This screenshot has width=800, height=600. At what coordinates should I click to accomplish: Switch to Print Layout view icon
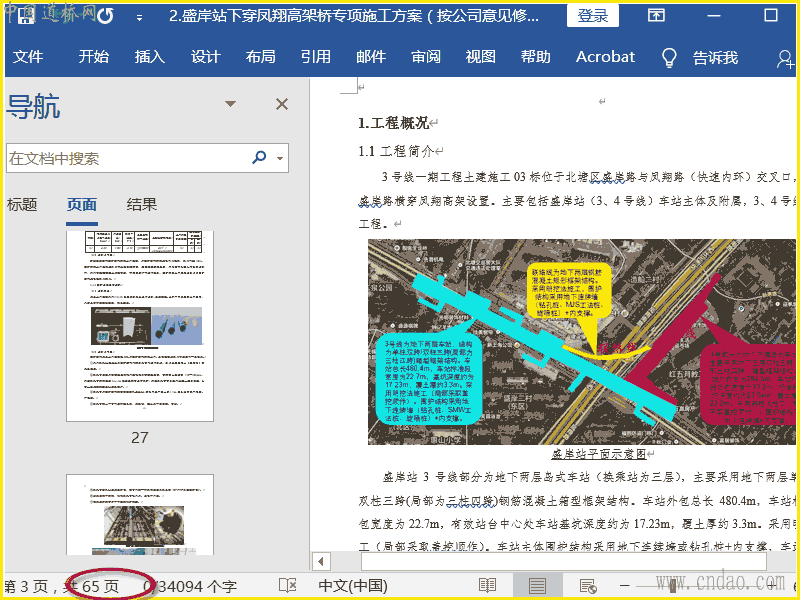tap(537, 586)
